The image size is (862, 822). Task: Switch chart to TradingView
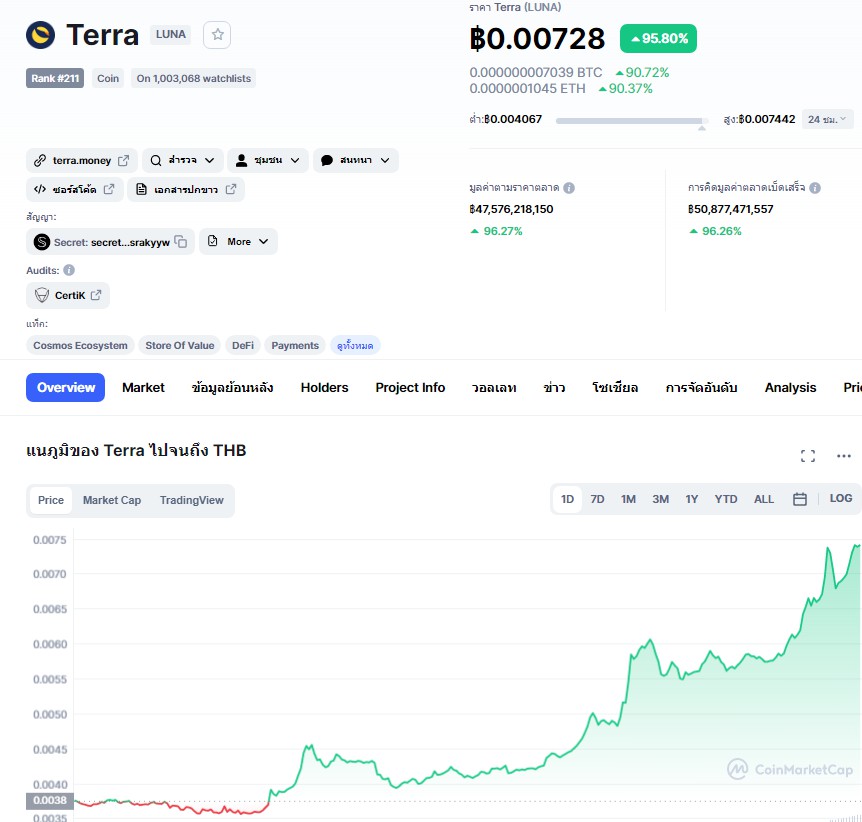pos(191,500)
